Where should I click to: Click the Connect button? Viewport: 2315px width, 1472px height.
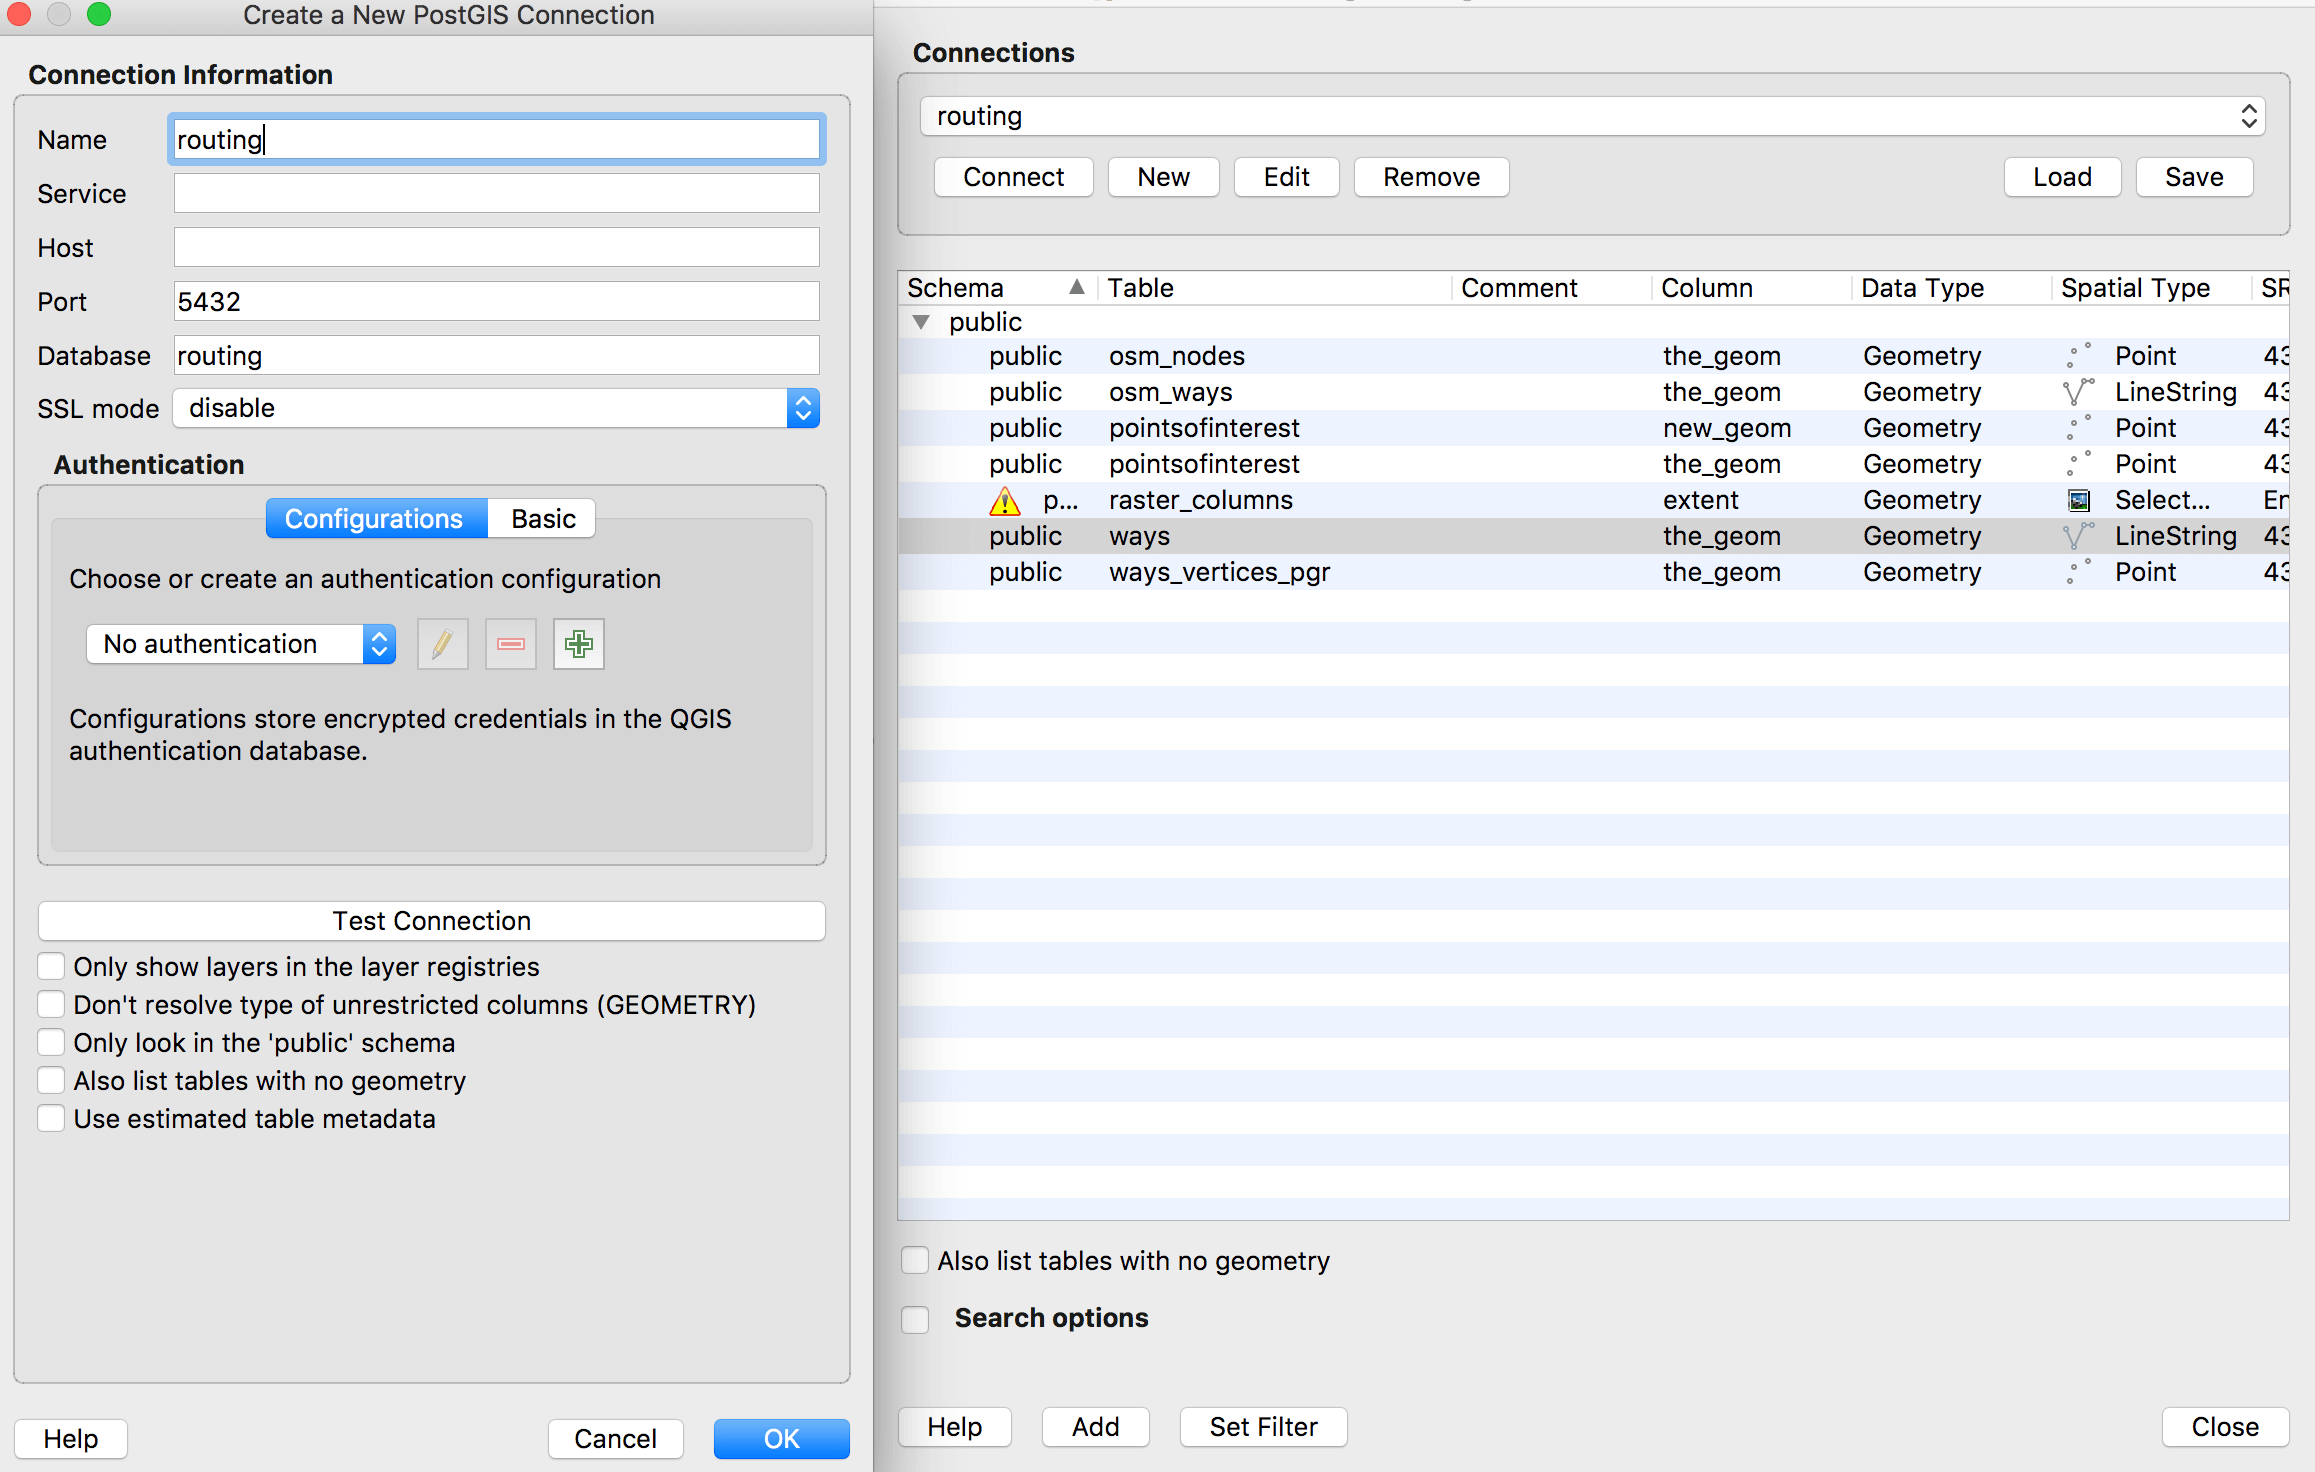click(x=1013, y=177)
